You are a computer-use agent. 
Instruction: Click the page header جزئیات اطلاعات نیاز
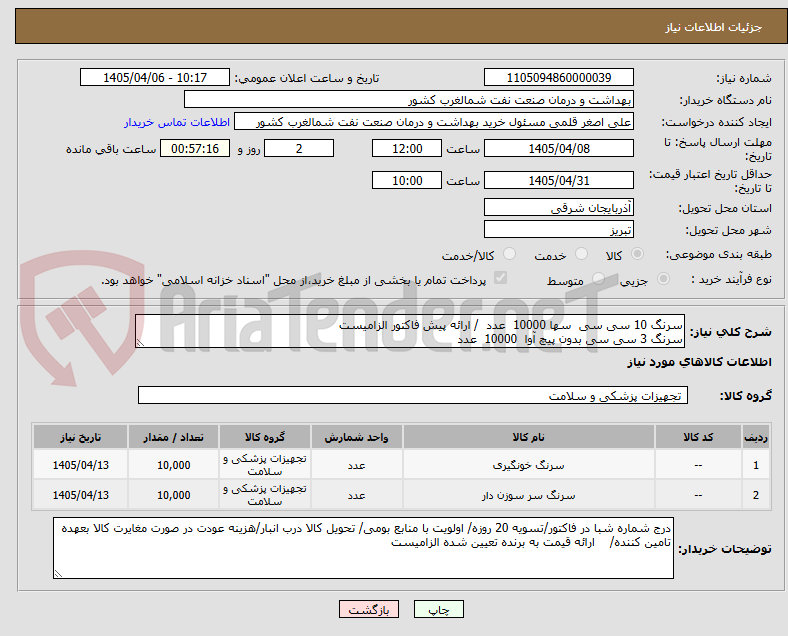[x=714, y=27]
